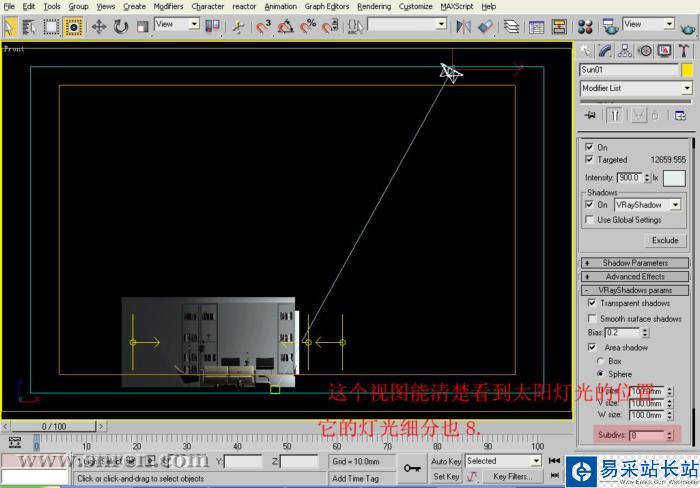700x488 pixels.
Task: Click the light color swatch next to Intensity
Action: (674, 178)
